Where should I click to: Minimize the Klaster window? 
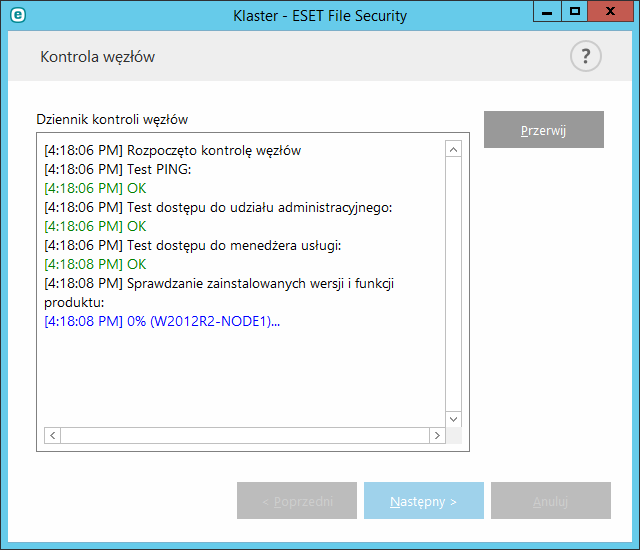click(547, 11)
